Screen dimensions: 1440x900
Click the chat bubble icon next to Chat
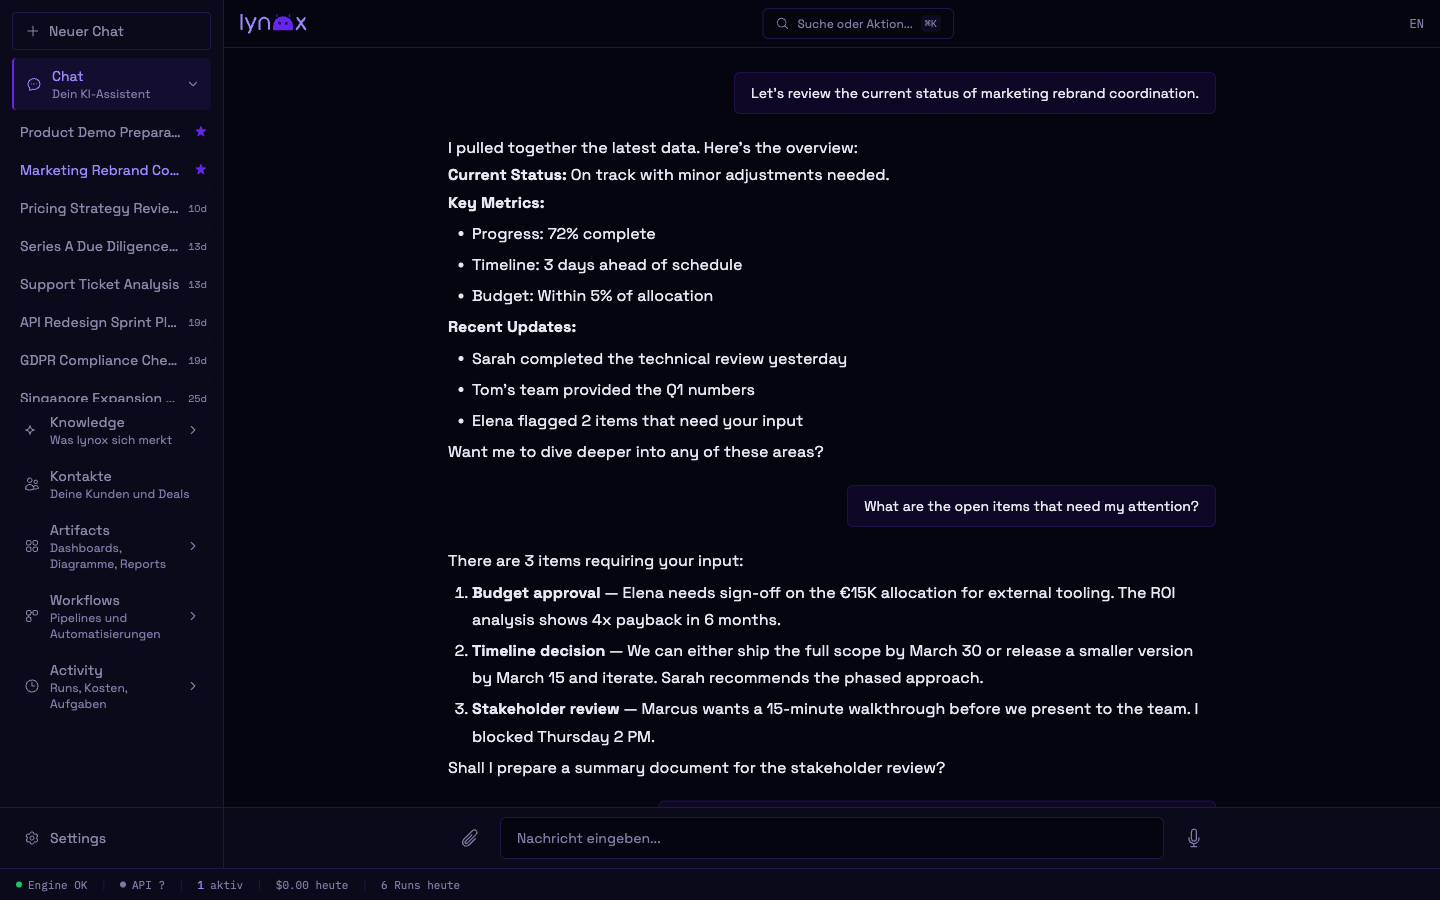34,84
